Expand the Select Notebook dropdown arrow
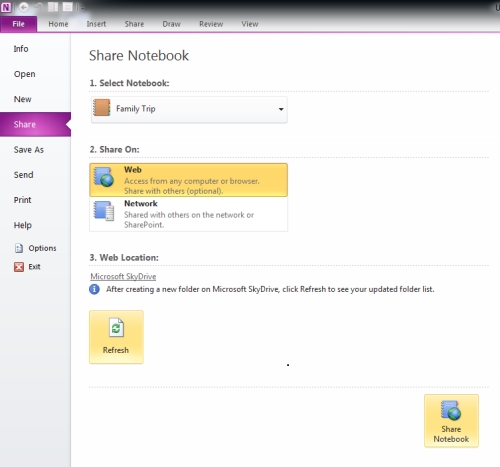The width and height of the screenshot is (500, 467). pyautogui.click(x=281, y=109)
